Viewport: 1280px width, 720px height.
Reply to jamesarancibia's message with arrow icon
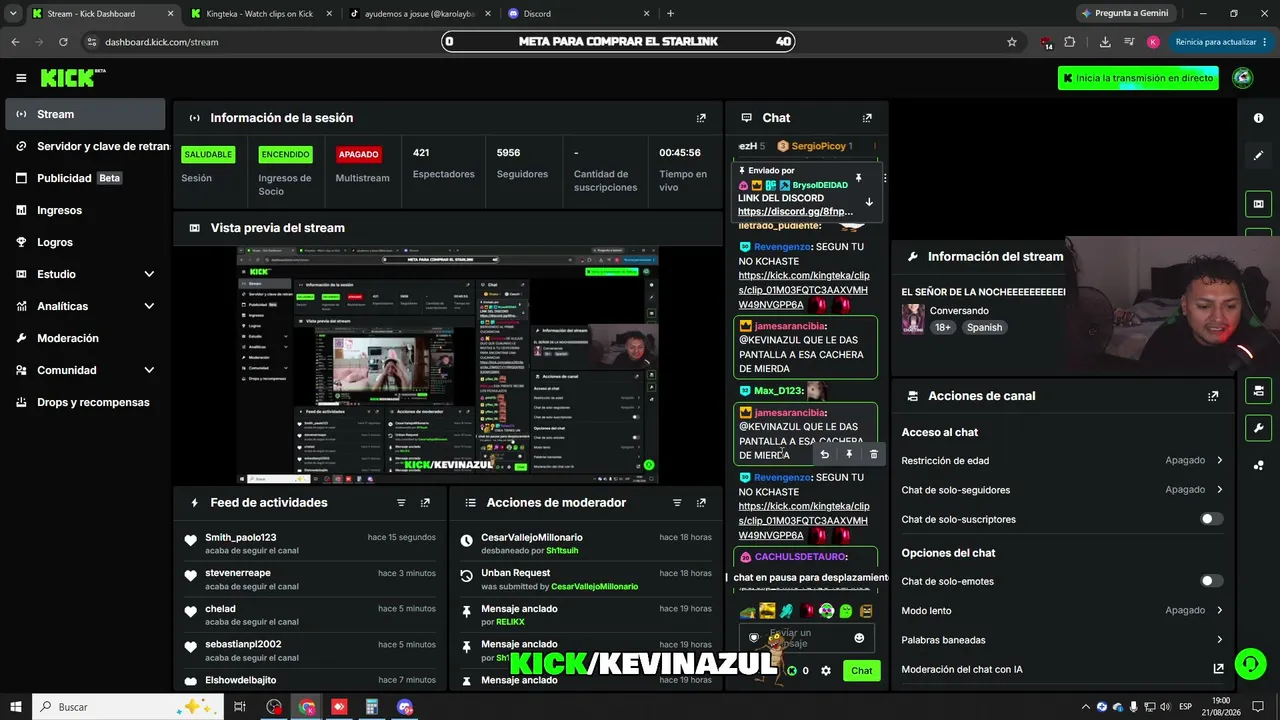click(x=824, y=454)
